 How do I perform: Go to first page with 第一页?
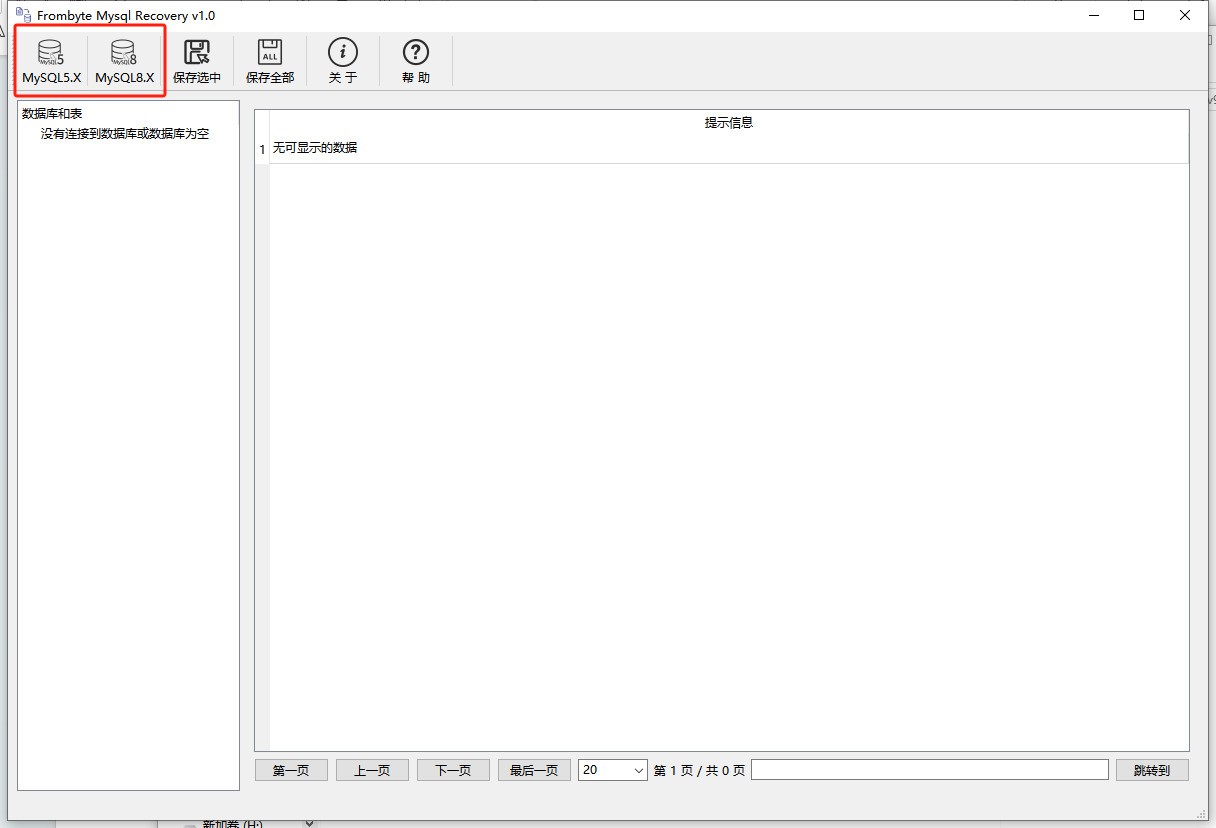291,770
